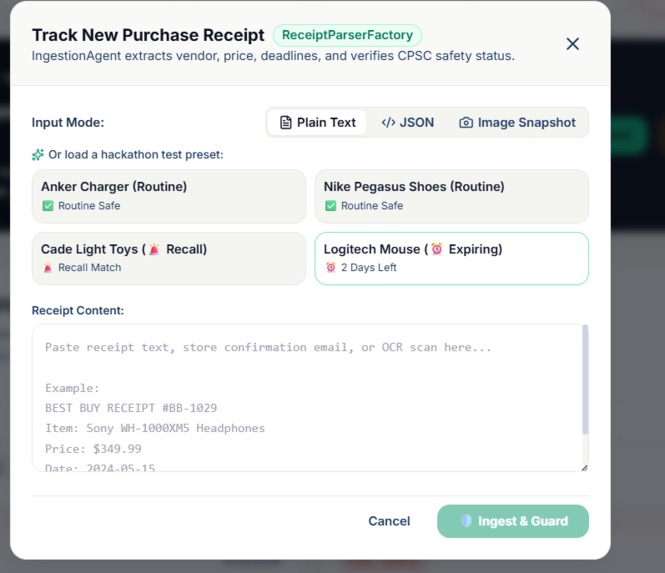Click the Ingest & Guard button
The height and width of the screenshot is (573, 665).
point(513,521)
